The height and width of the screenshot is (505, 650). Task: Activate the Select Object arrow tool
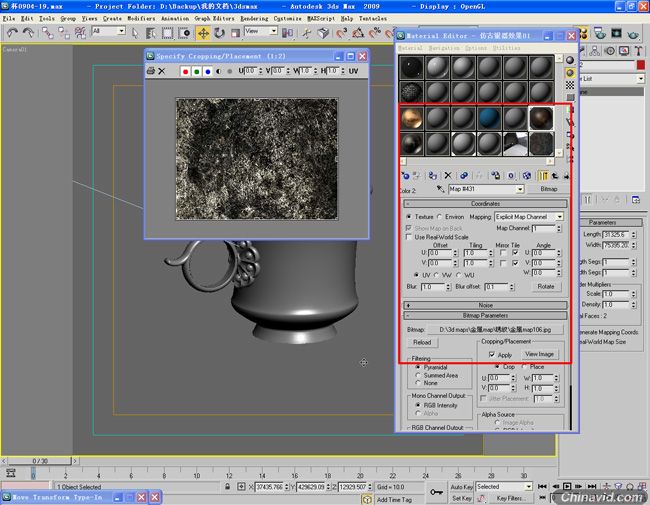pos(135,33)
